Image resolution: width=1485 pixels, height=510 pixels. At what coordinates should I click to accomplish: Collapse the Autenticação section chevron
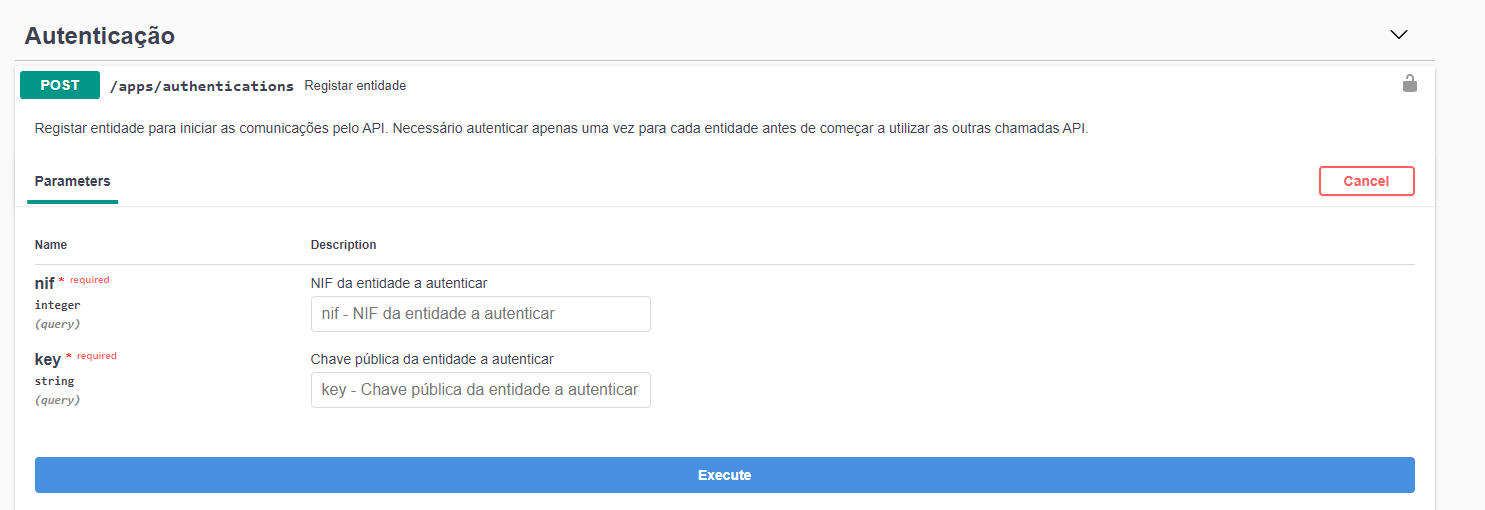click(x=1398, y=35)
